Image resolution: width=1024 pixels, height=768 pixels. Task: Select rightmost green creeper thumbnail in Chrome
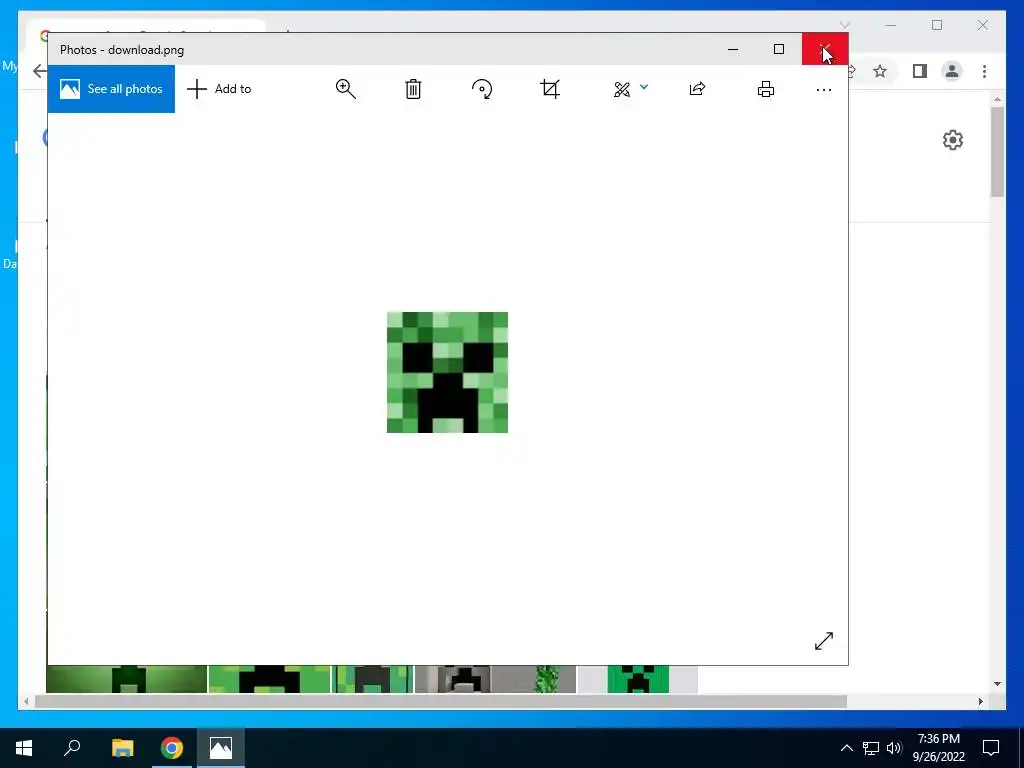coord(638,679)
